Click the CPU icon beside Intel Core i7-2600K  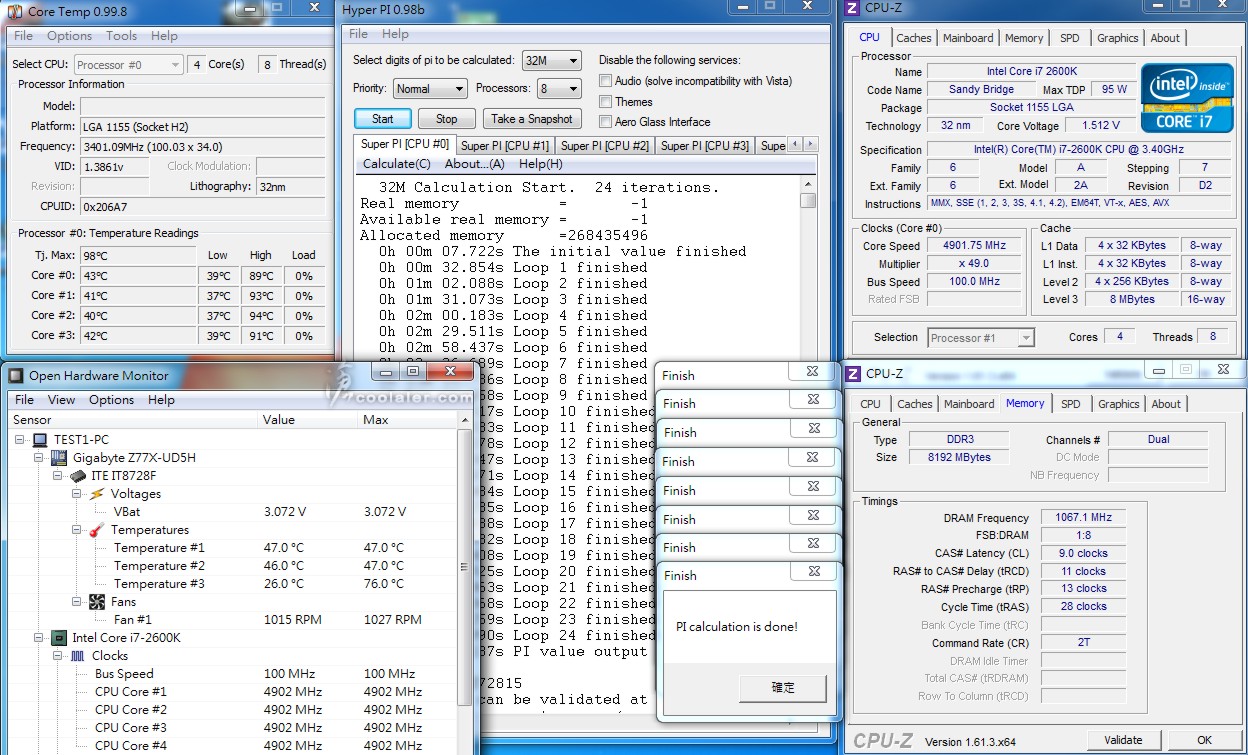[x=59, y=638]
